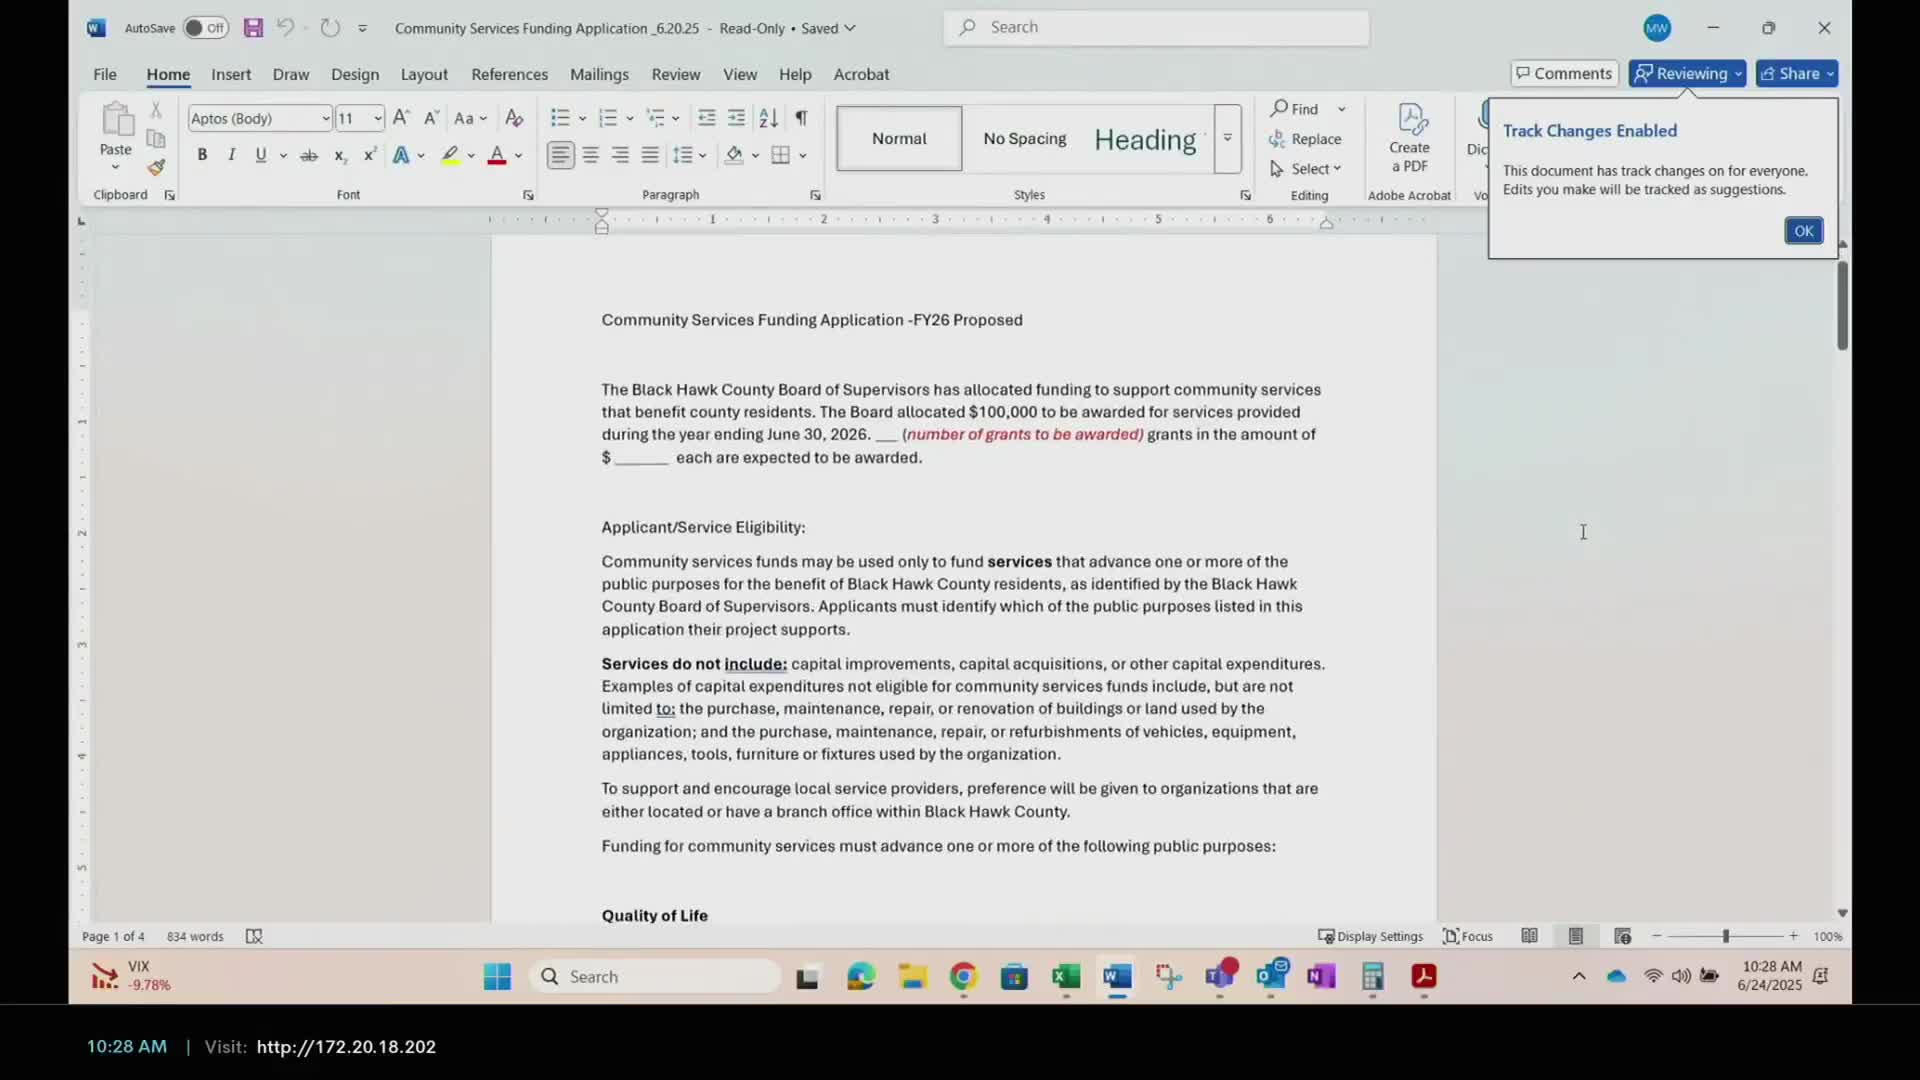Open the References tab
This screenshot has width=1920, height=1080.
[x=509, y=75]
